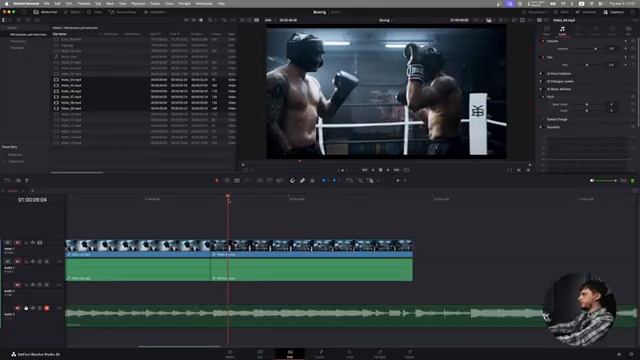Open the Inspector File tab
640x360 pixels.
(628, 31)
